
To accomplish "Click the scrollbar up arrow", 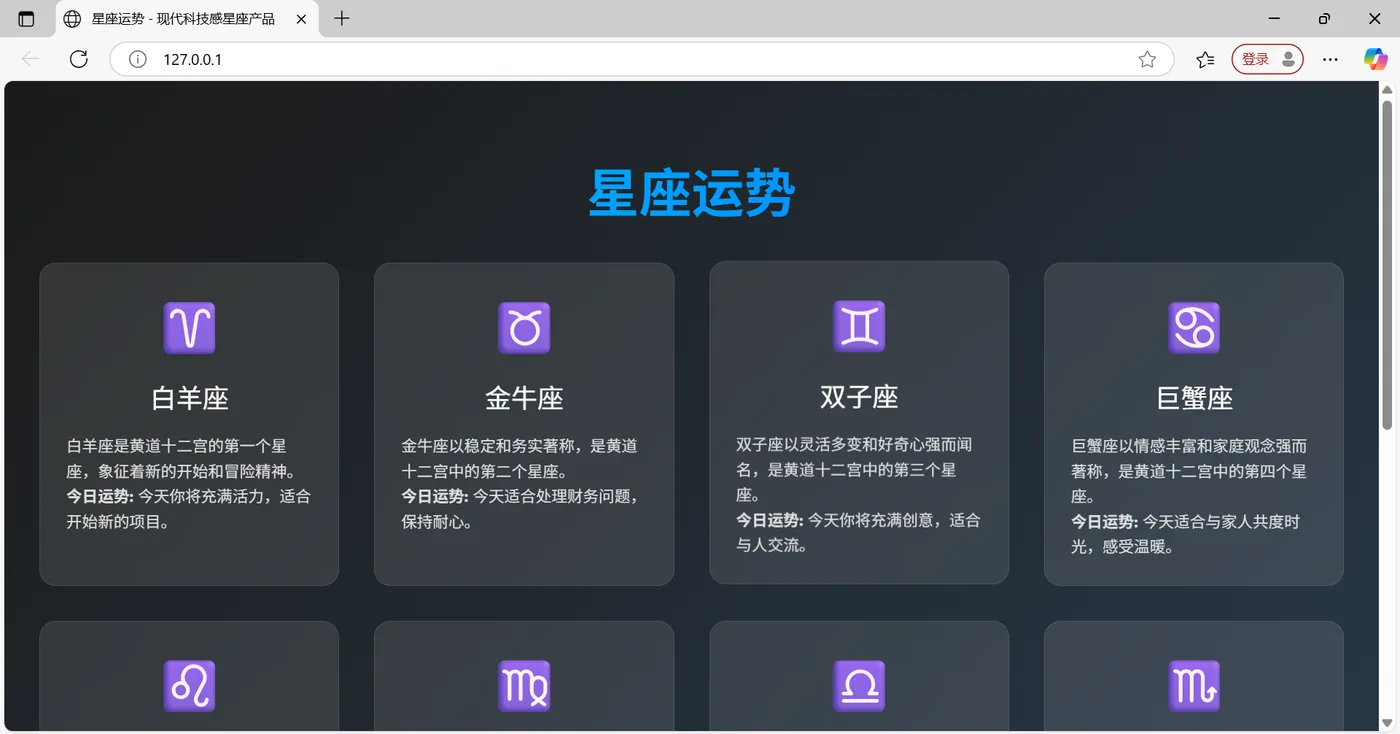I will point(1387,91).
